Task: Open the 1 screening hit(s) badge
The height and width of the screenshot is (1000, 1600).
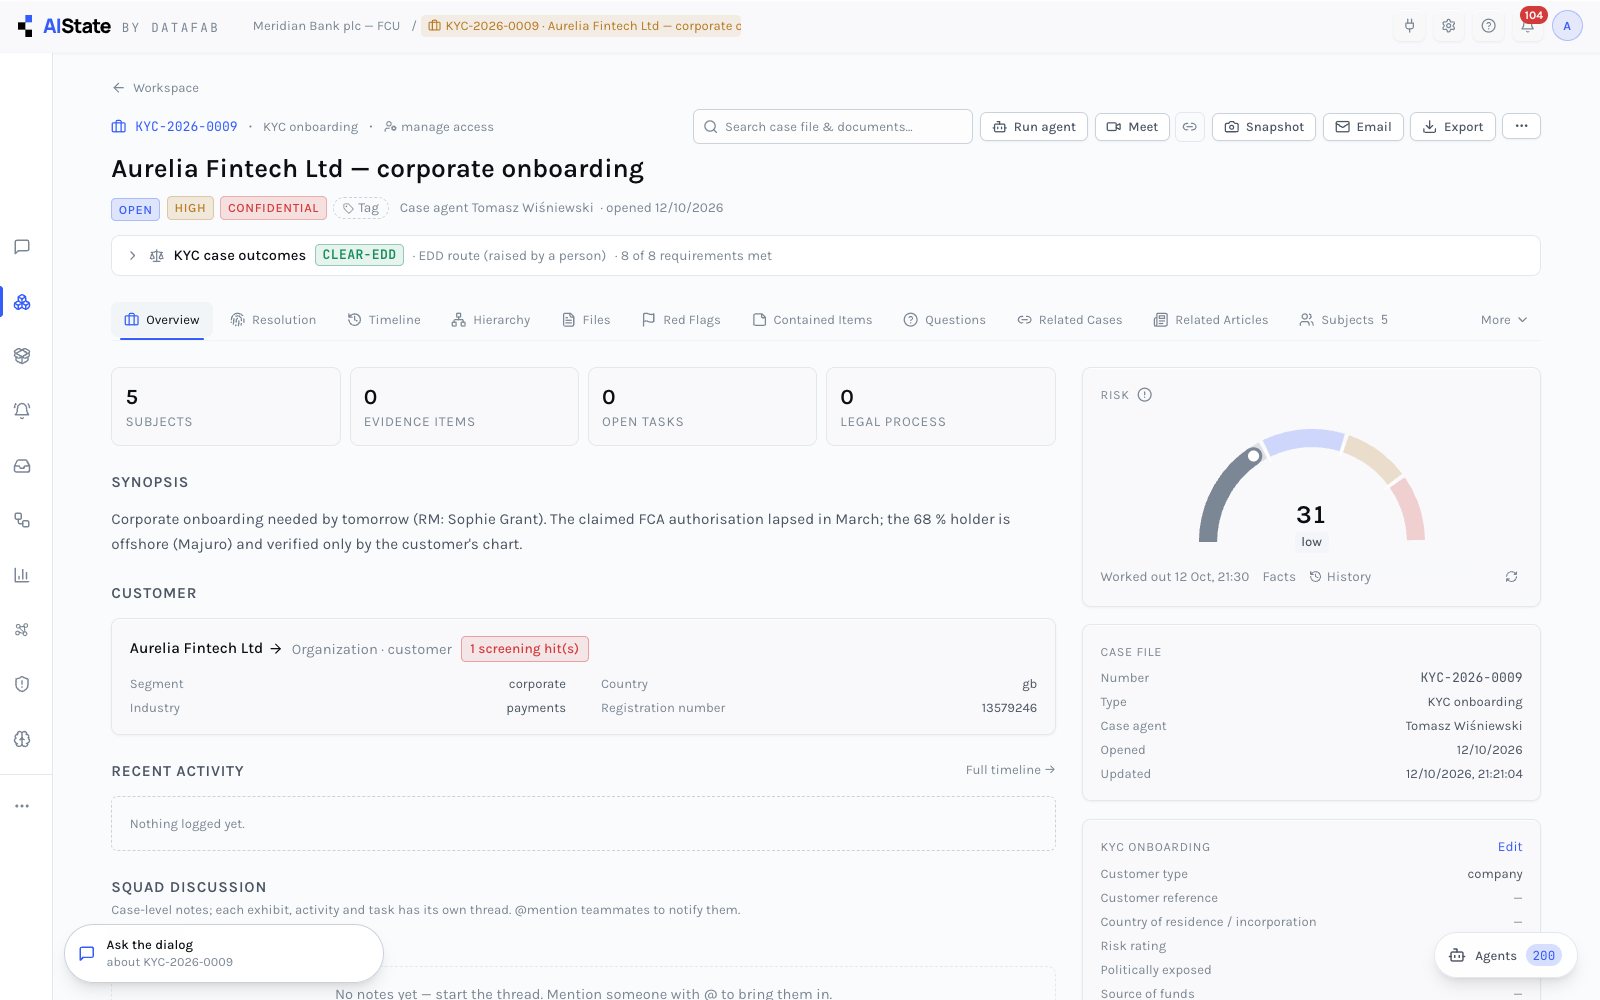Action: point(525,649)
